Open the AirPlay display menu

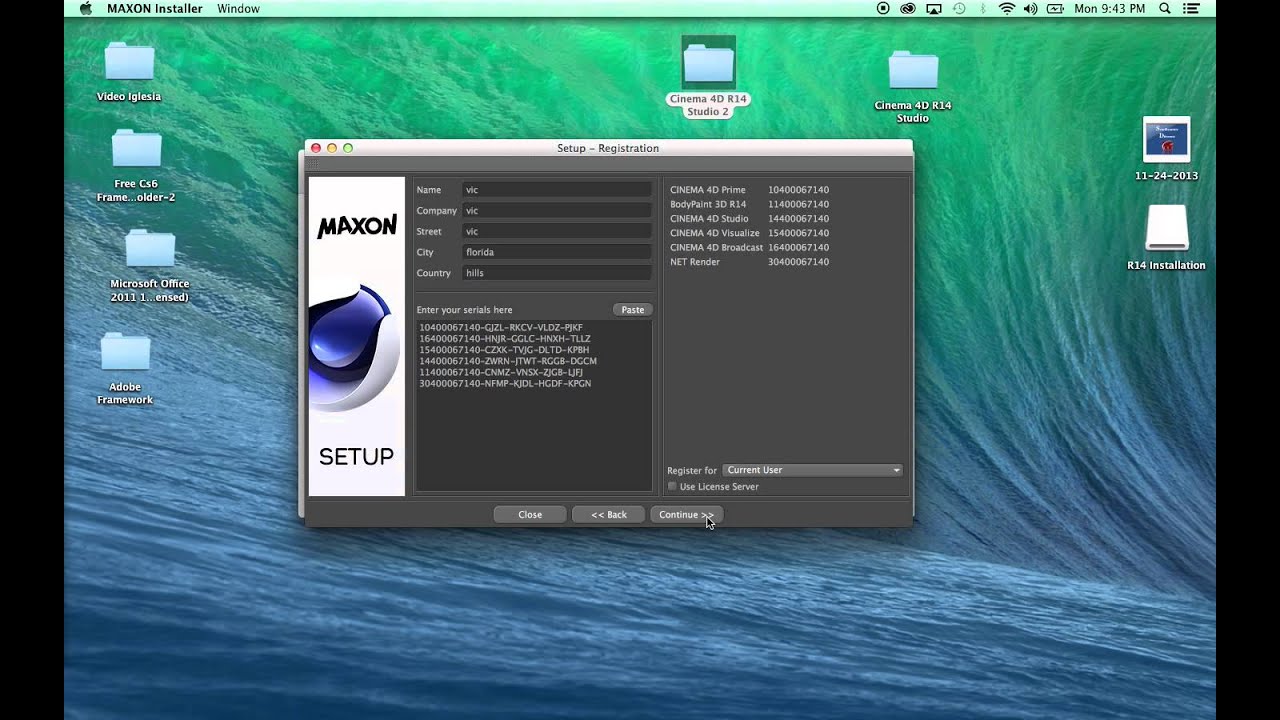pos(934,9)
